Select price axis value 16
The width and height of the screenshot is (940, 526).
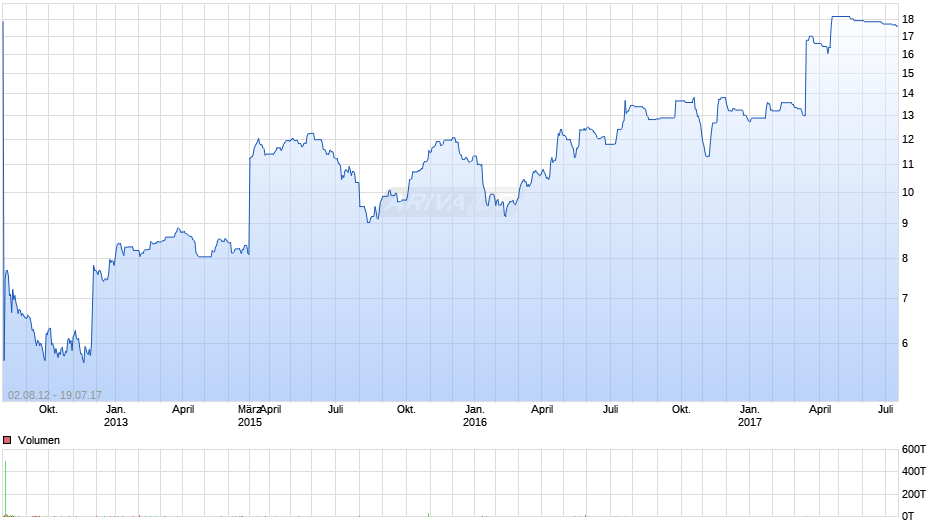908,54
